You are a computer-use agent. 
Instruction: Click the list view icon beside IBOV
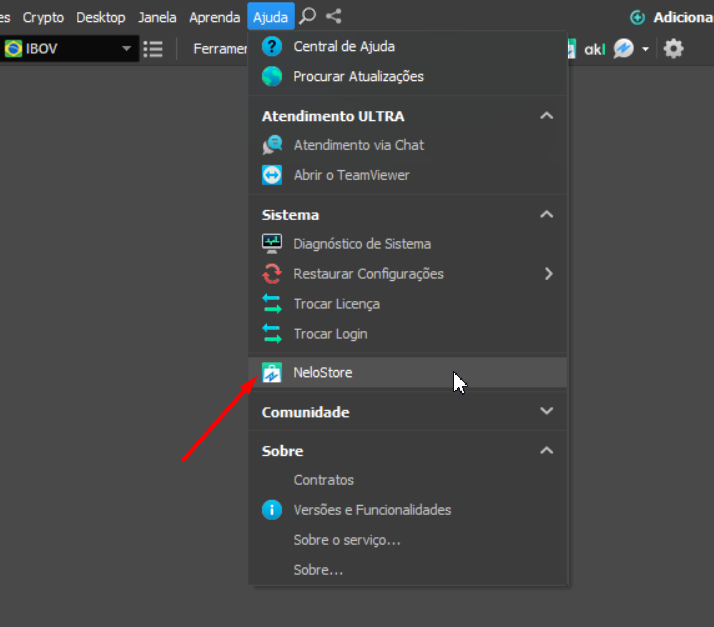[x=153, y=49]
